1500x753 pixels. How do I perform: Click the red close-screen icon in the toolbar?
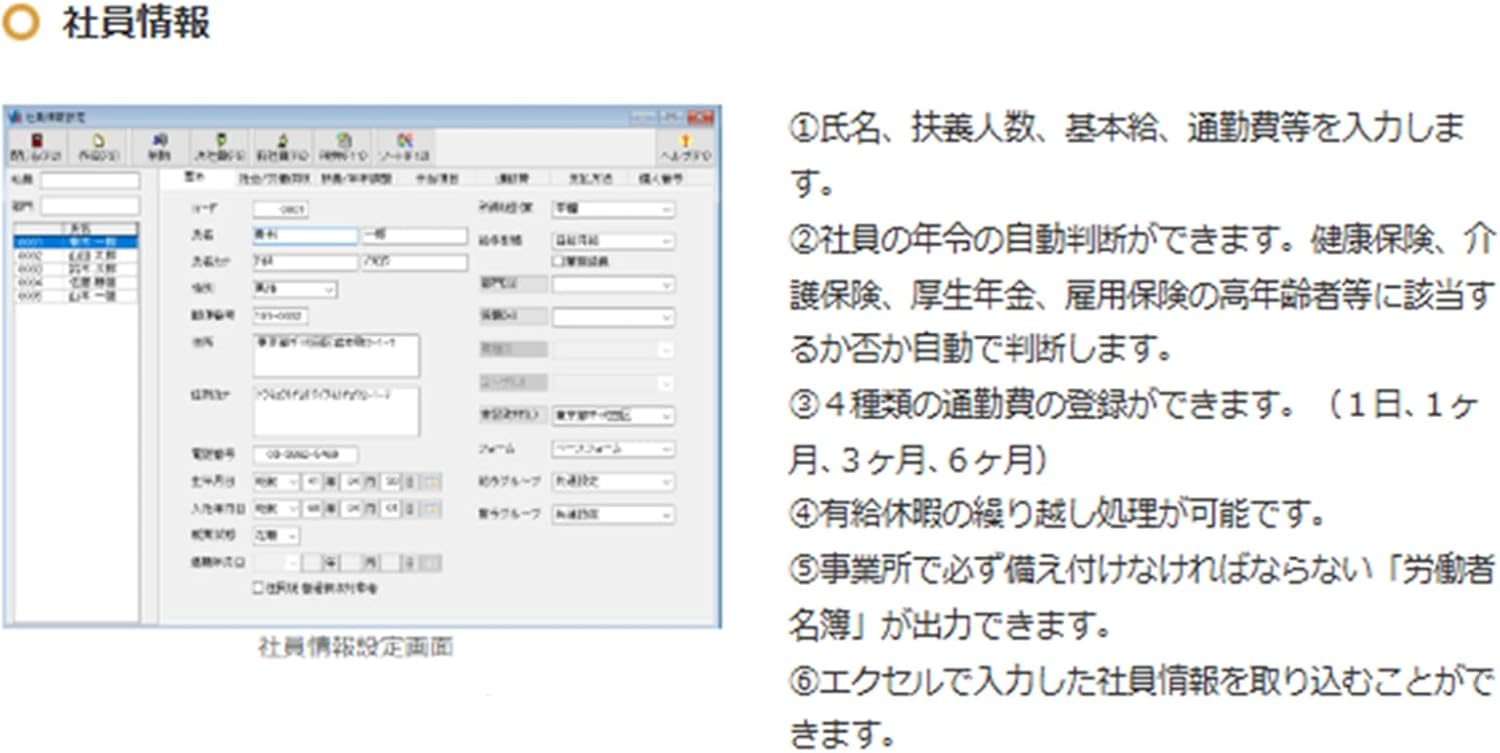(x=35, y=147)
